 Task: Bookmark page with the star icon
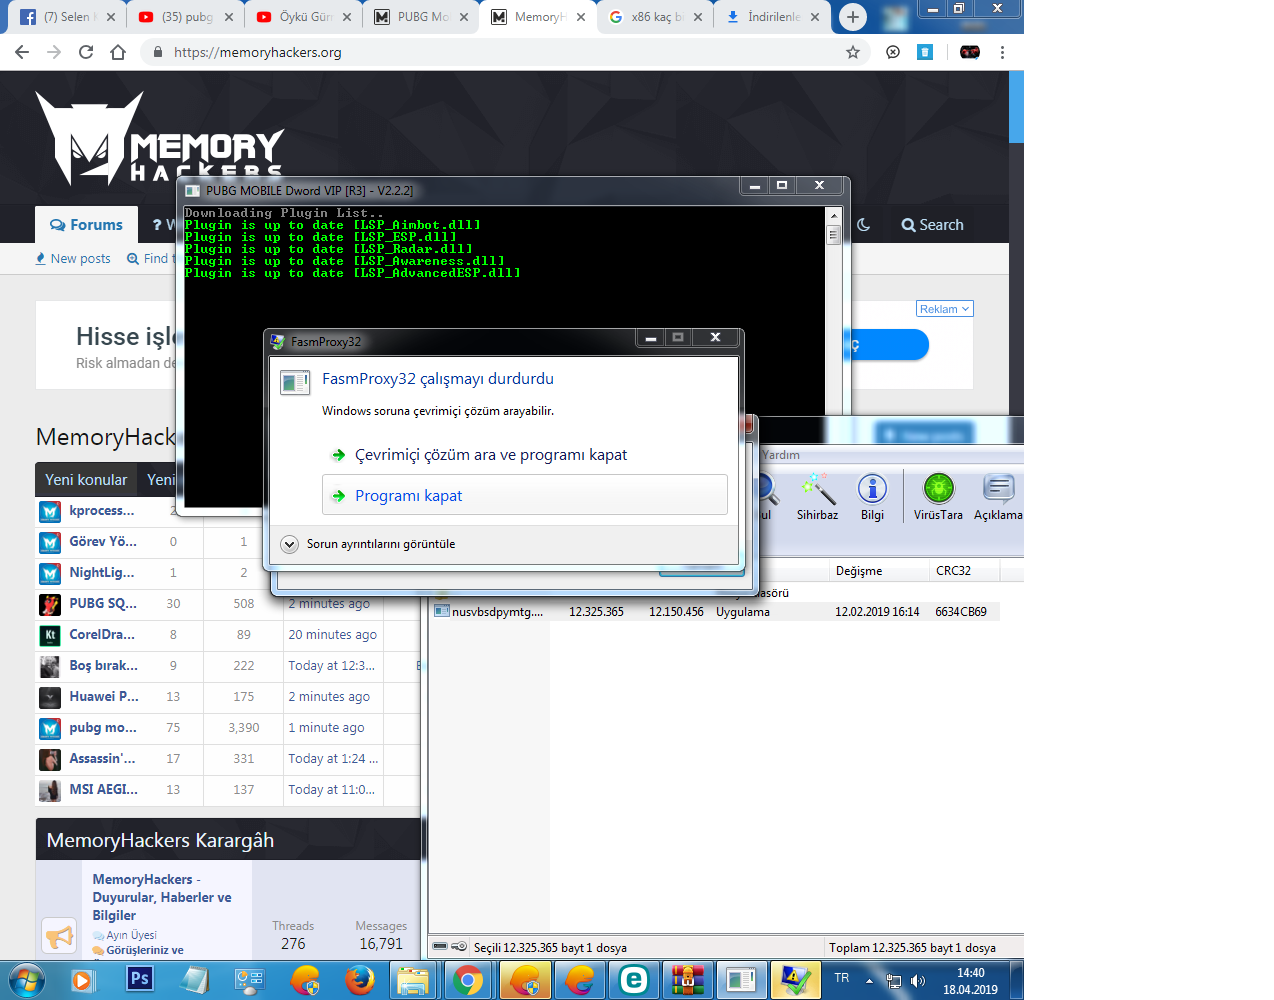pos(853,52)
